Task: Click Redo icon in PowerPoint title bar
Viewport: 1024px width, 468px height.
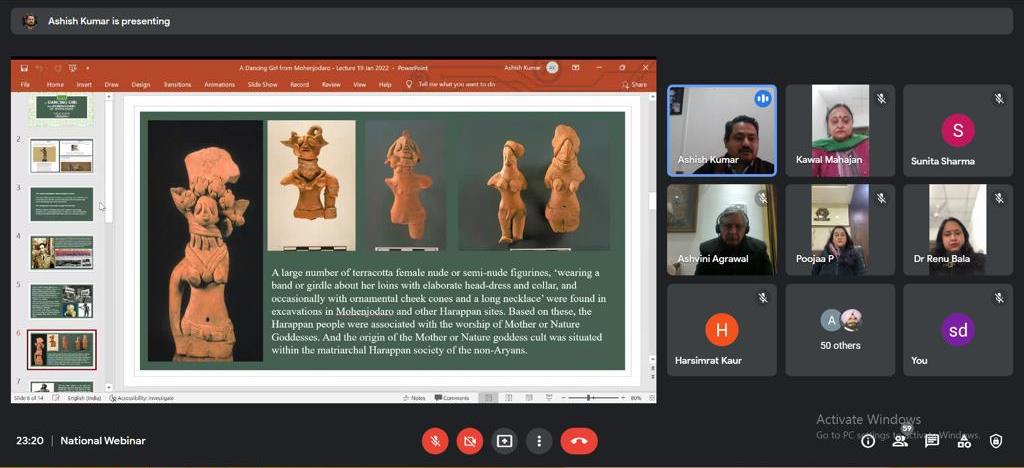Action: click(x=56, y=67)
